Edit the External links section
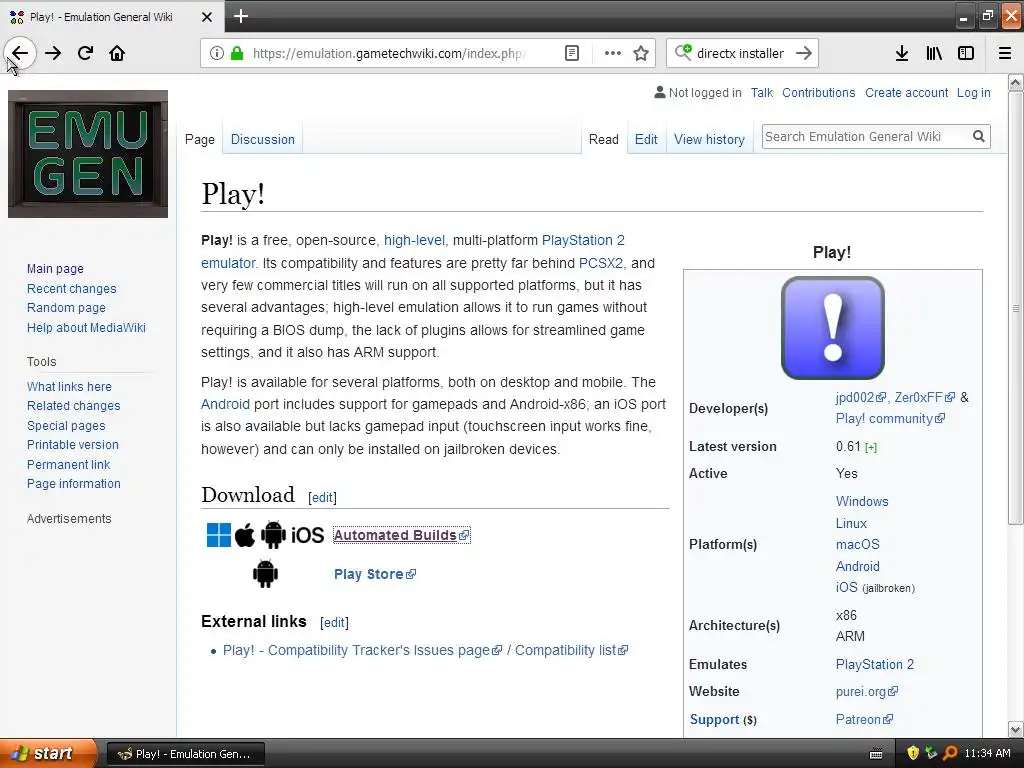Image resolution: width=1024 pixels, height=768 pixels. pyautogui.click(x=334, y=622)
